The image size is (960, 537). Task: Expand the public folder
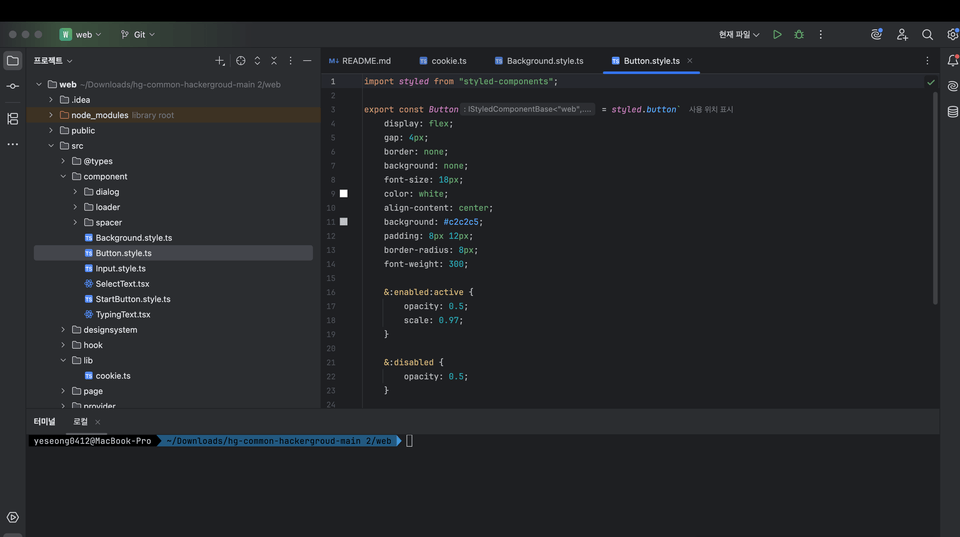(51, 130)
